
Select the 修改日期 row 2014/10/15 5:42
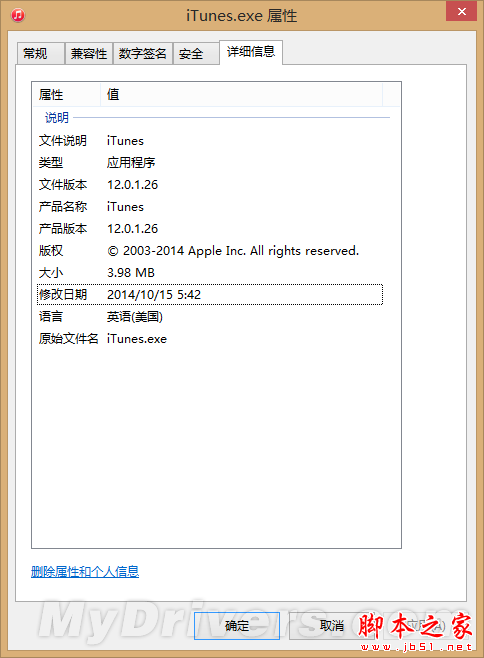[x=210, y=295]
